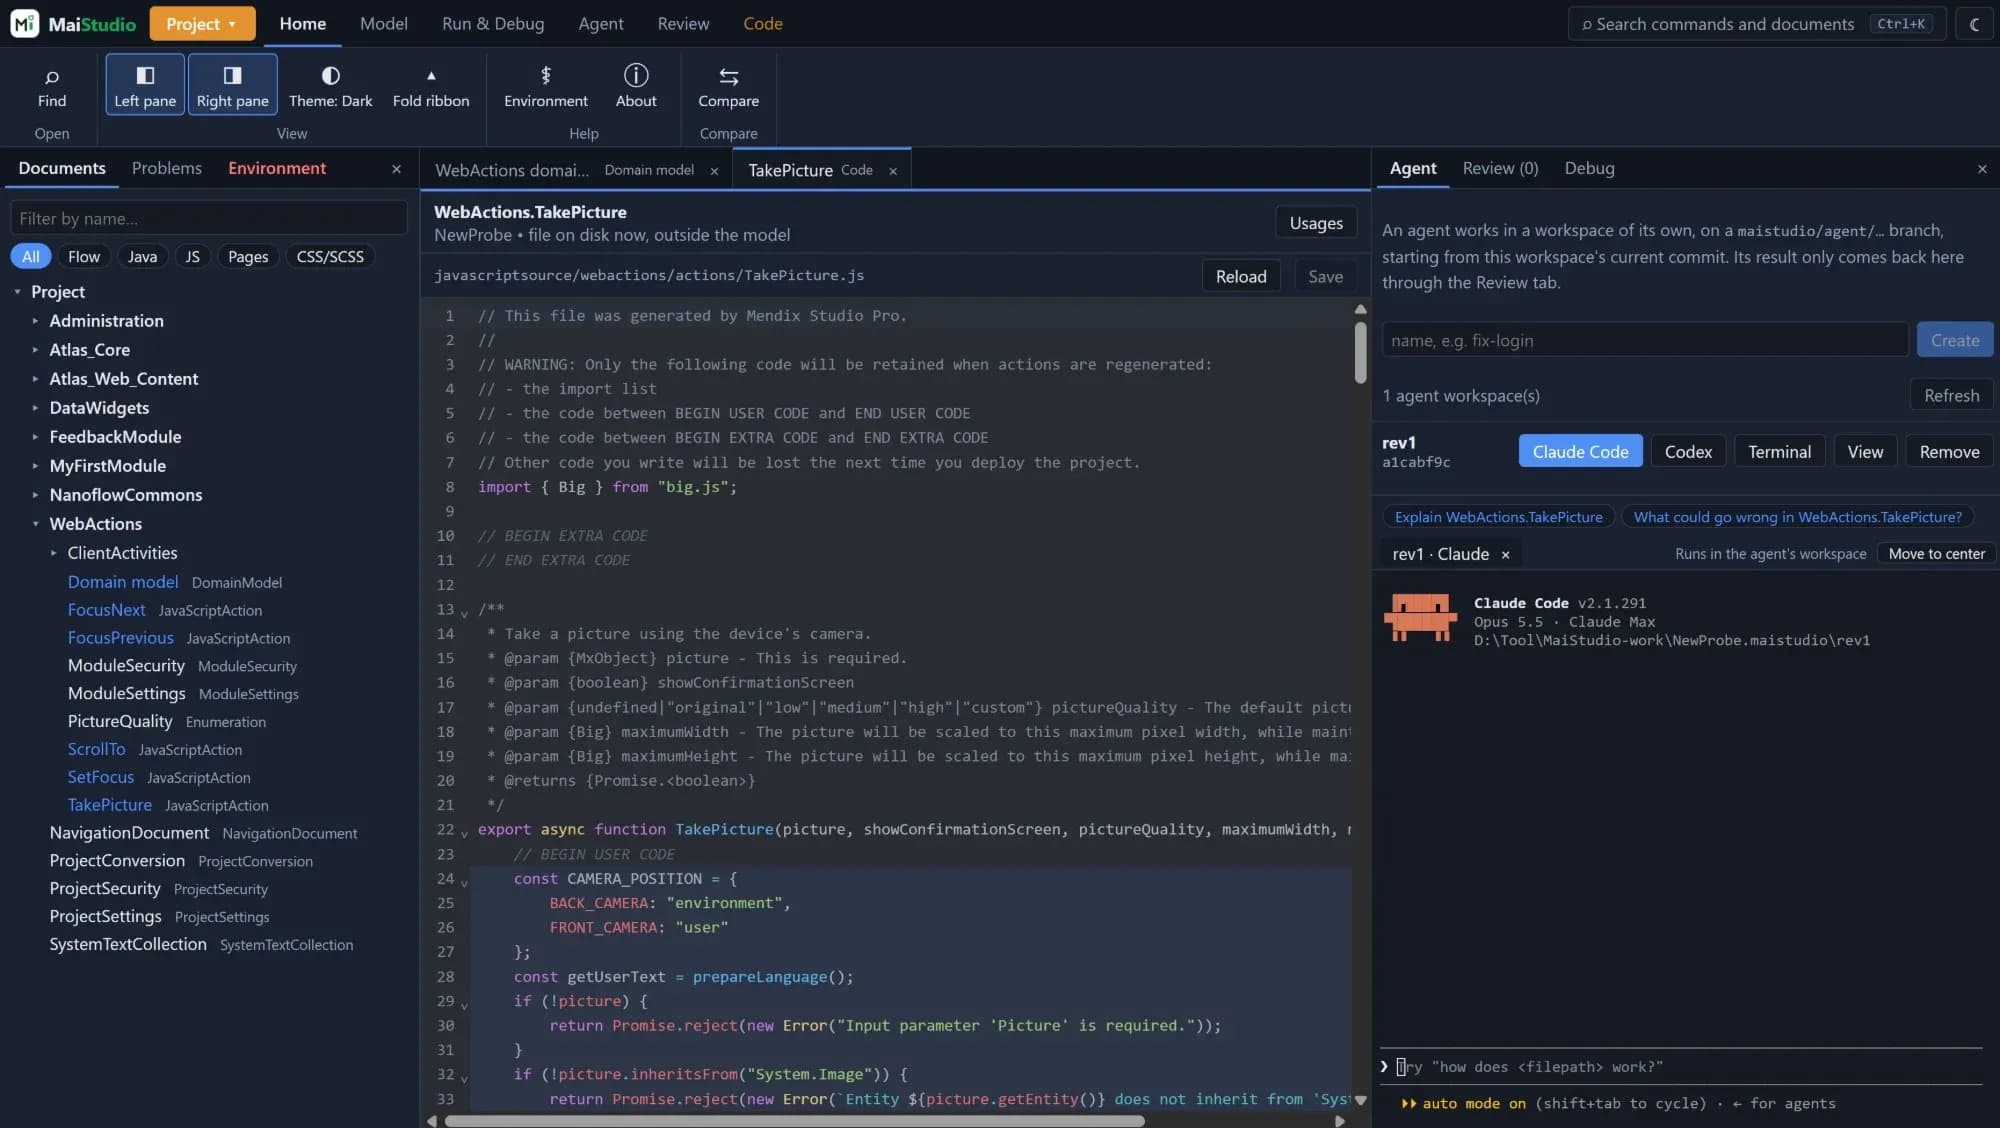The height and width of the screenshot is (1128, 2000).
Task: Click the vertical code scrollbar thumb
Action: click(x=1360, y=351)
